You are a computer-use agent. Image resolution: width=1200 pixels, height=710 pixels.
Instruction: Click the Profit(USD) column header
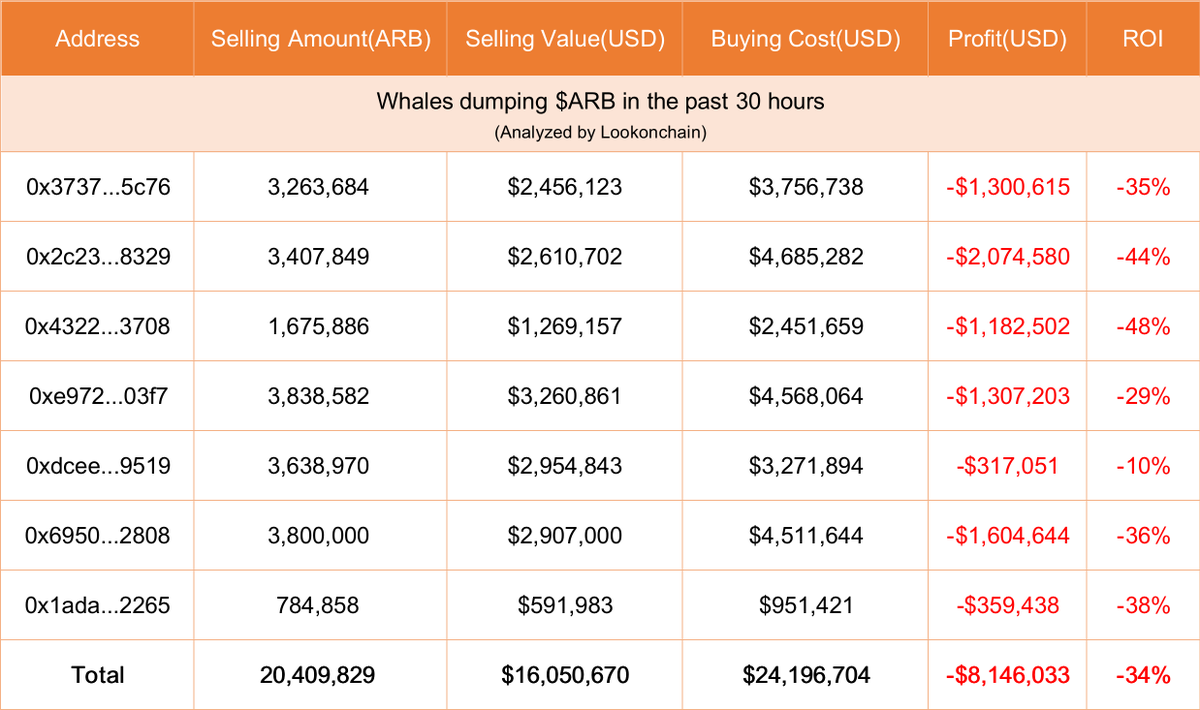(x=1007, y=40)
